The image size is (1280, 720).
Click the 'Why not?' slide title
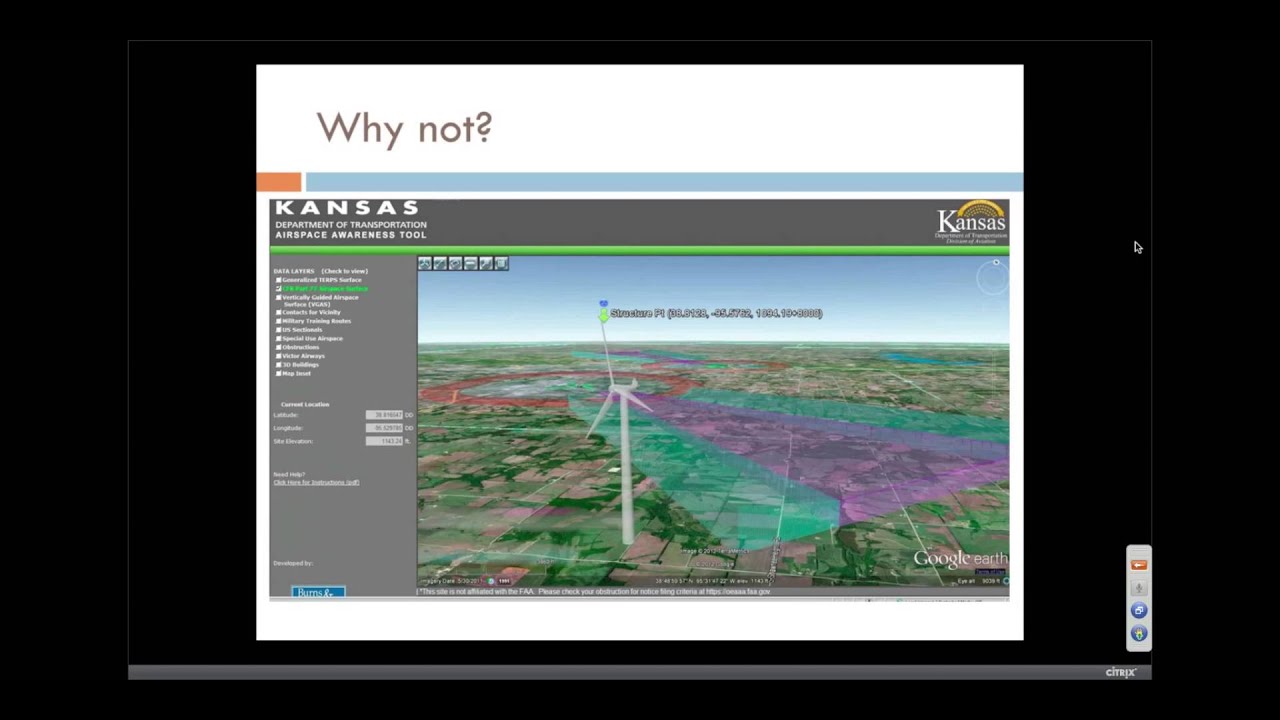click(x=404, y=128)
